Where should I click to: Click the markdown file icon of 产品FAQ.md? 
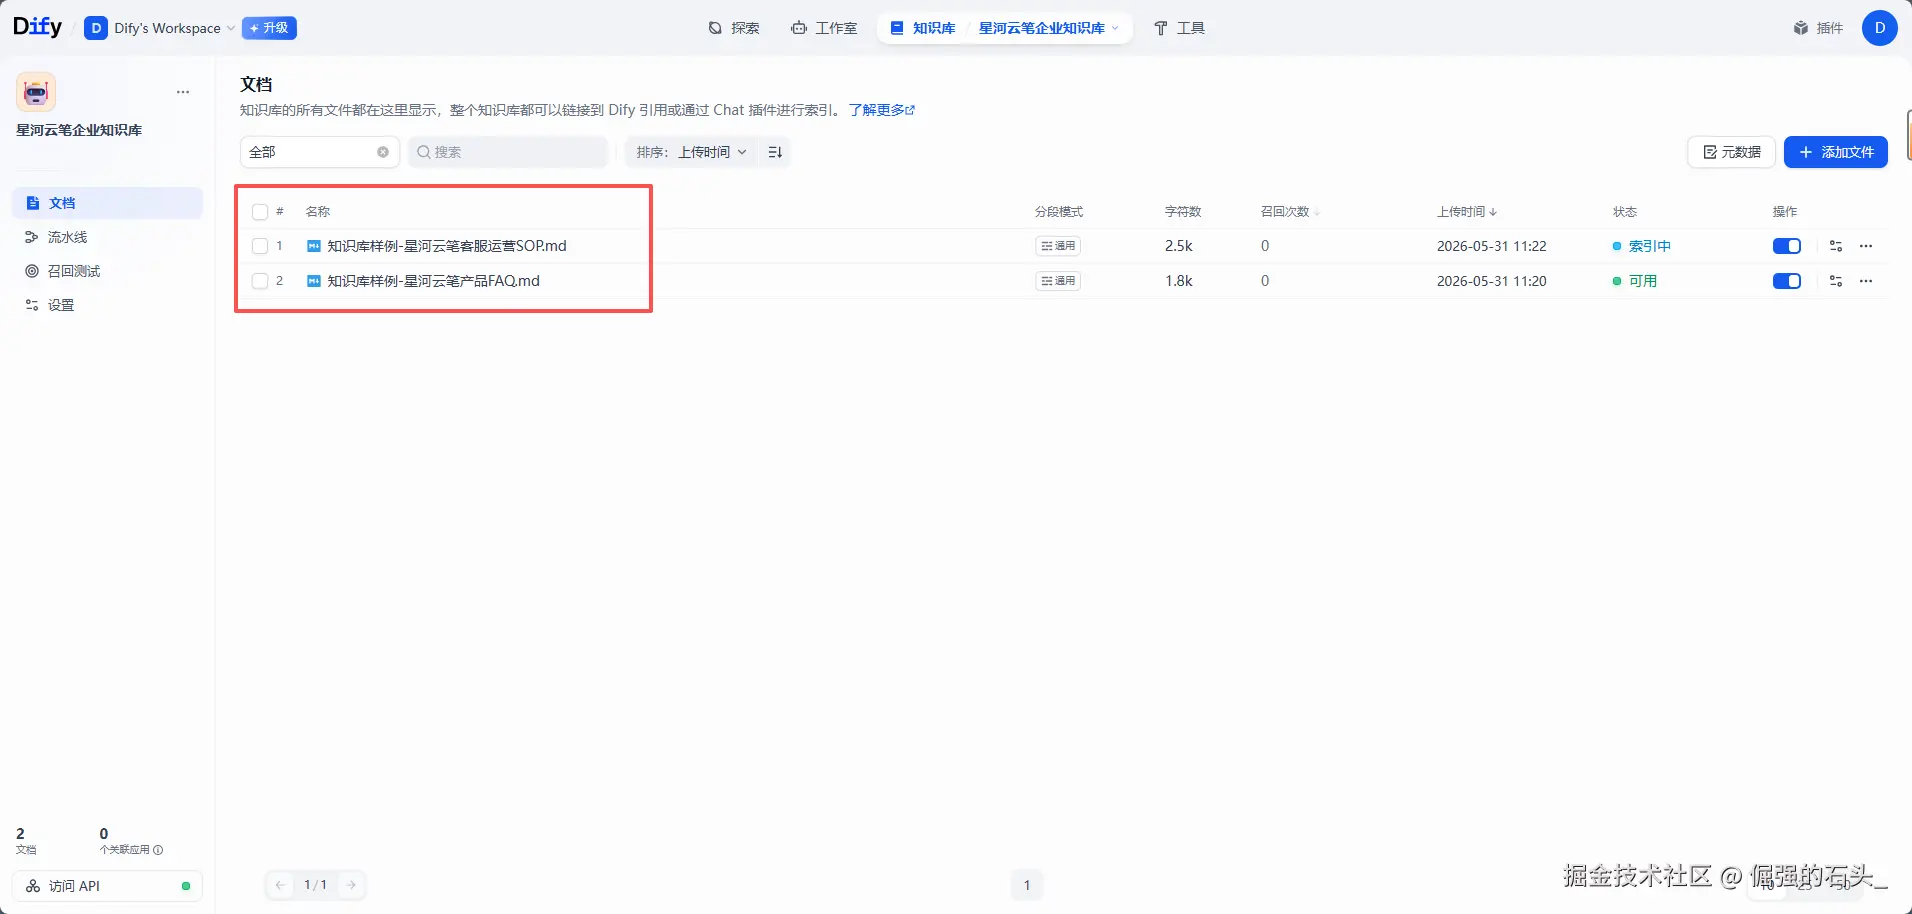[x=314, y=281]
